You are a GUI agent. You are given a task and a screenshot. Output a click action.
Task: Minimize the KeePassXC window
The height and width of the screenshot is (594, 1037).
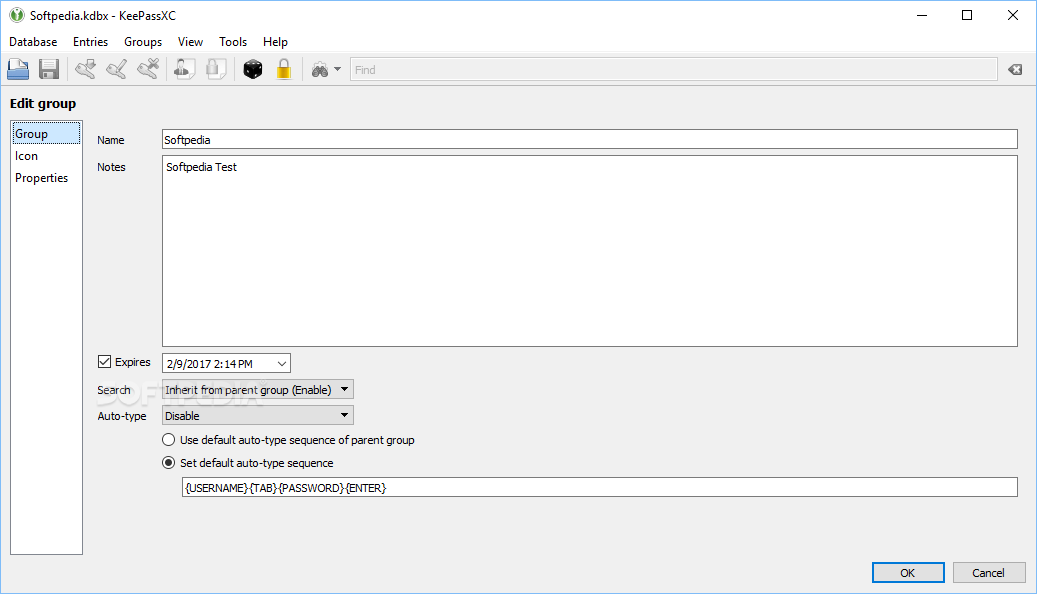point(922,15)
